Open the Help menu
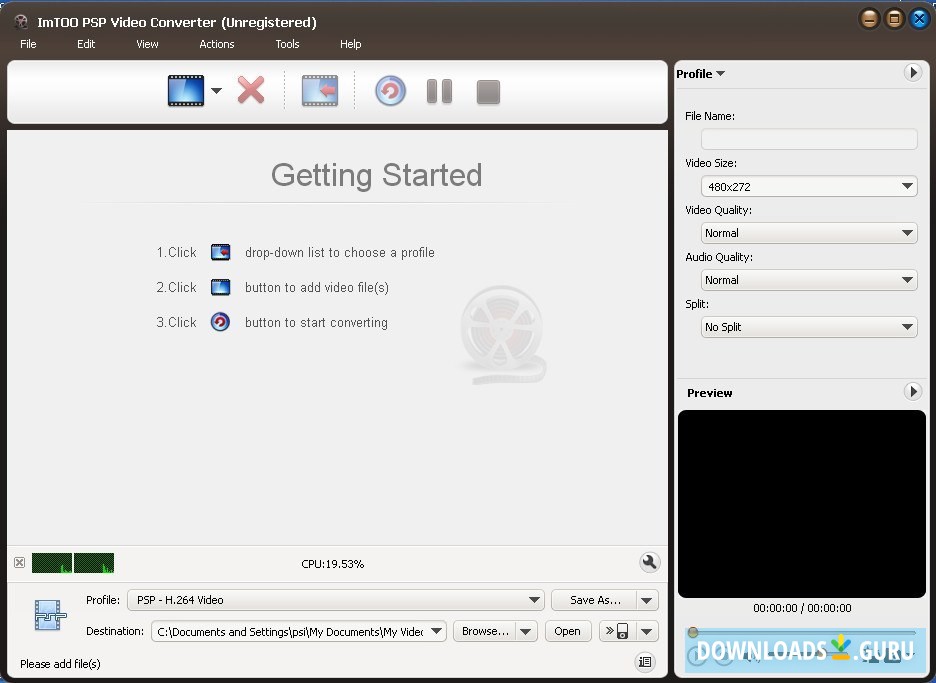936x683 pixels. pyautogui.click(x=350, y=44)
